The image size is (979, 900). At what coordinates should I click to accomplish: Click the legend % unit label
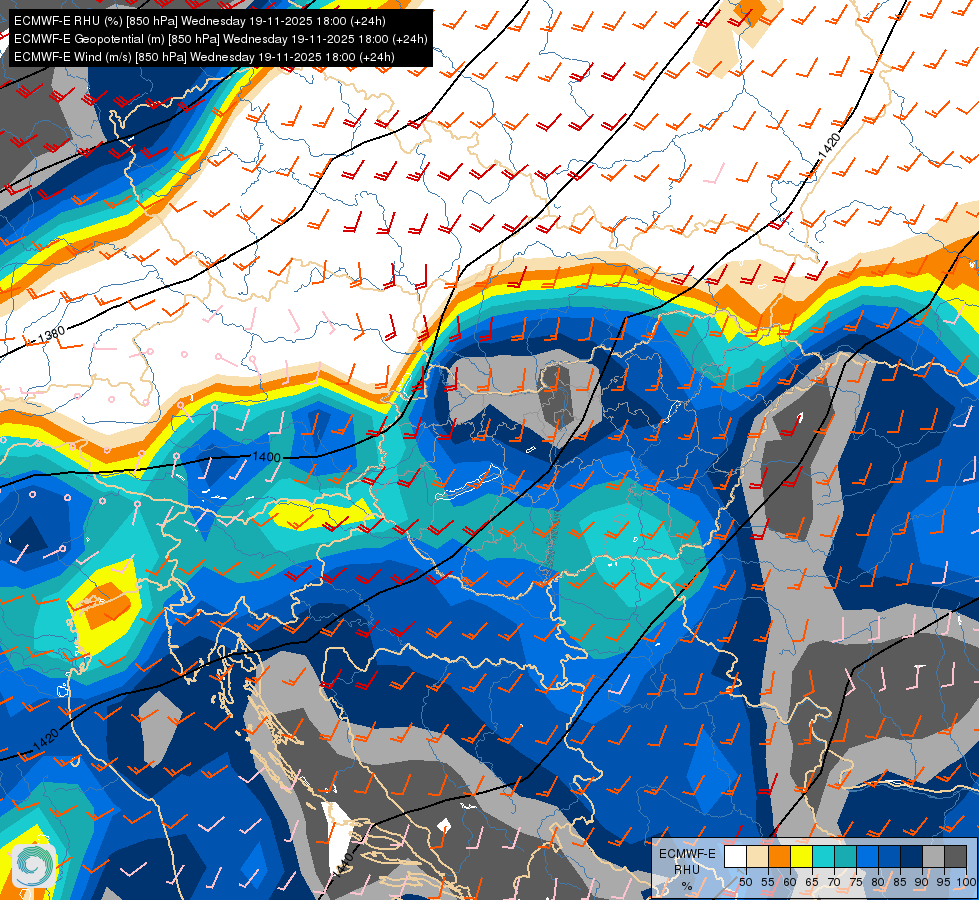tap(687, 886)
